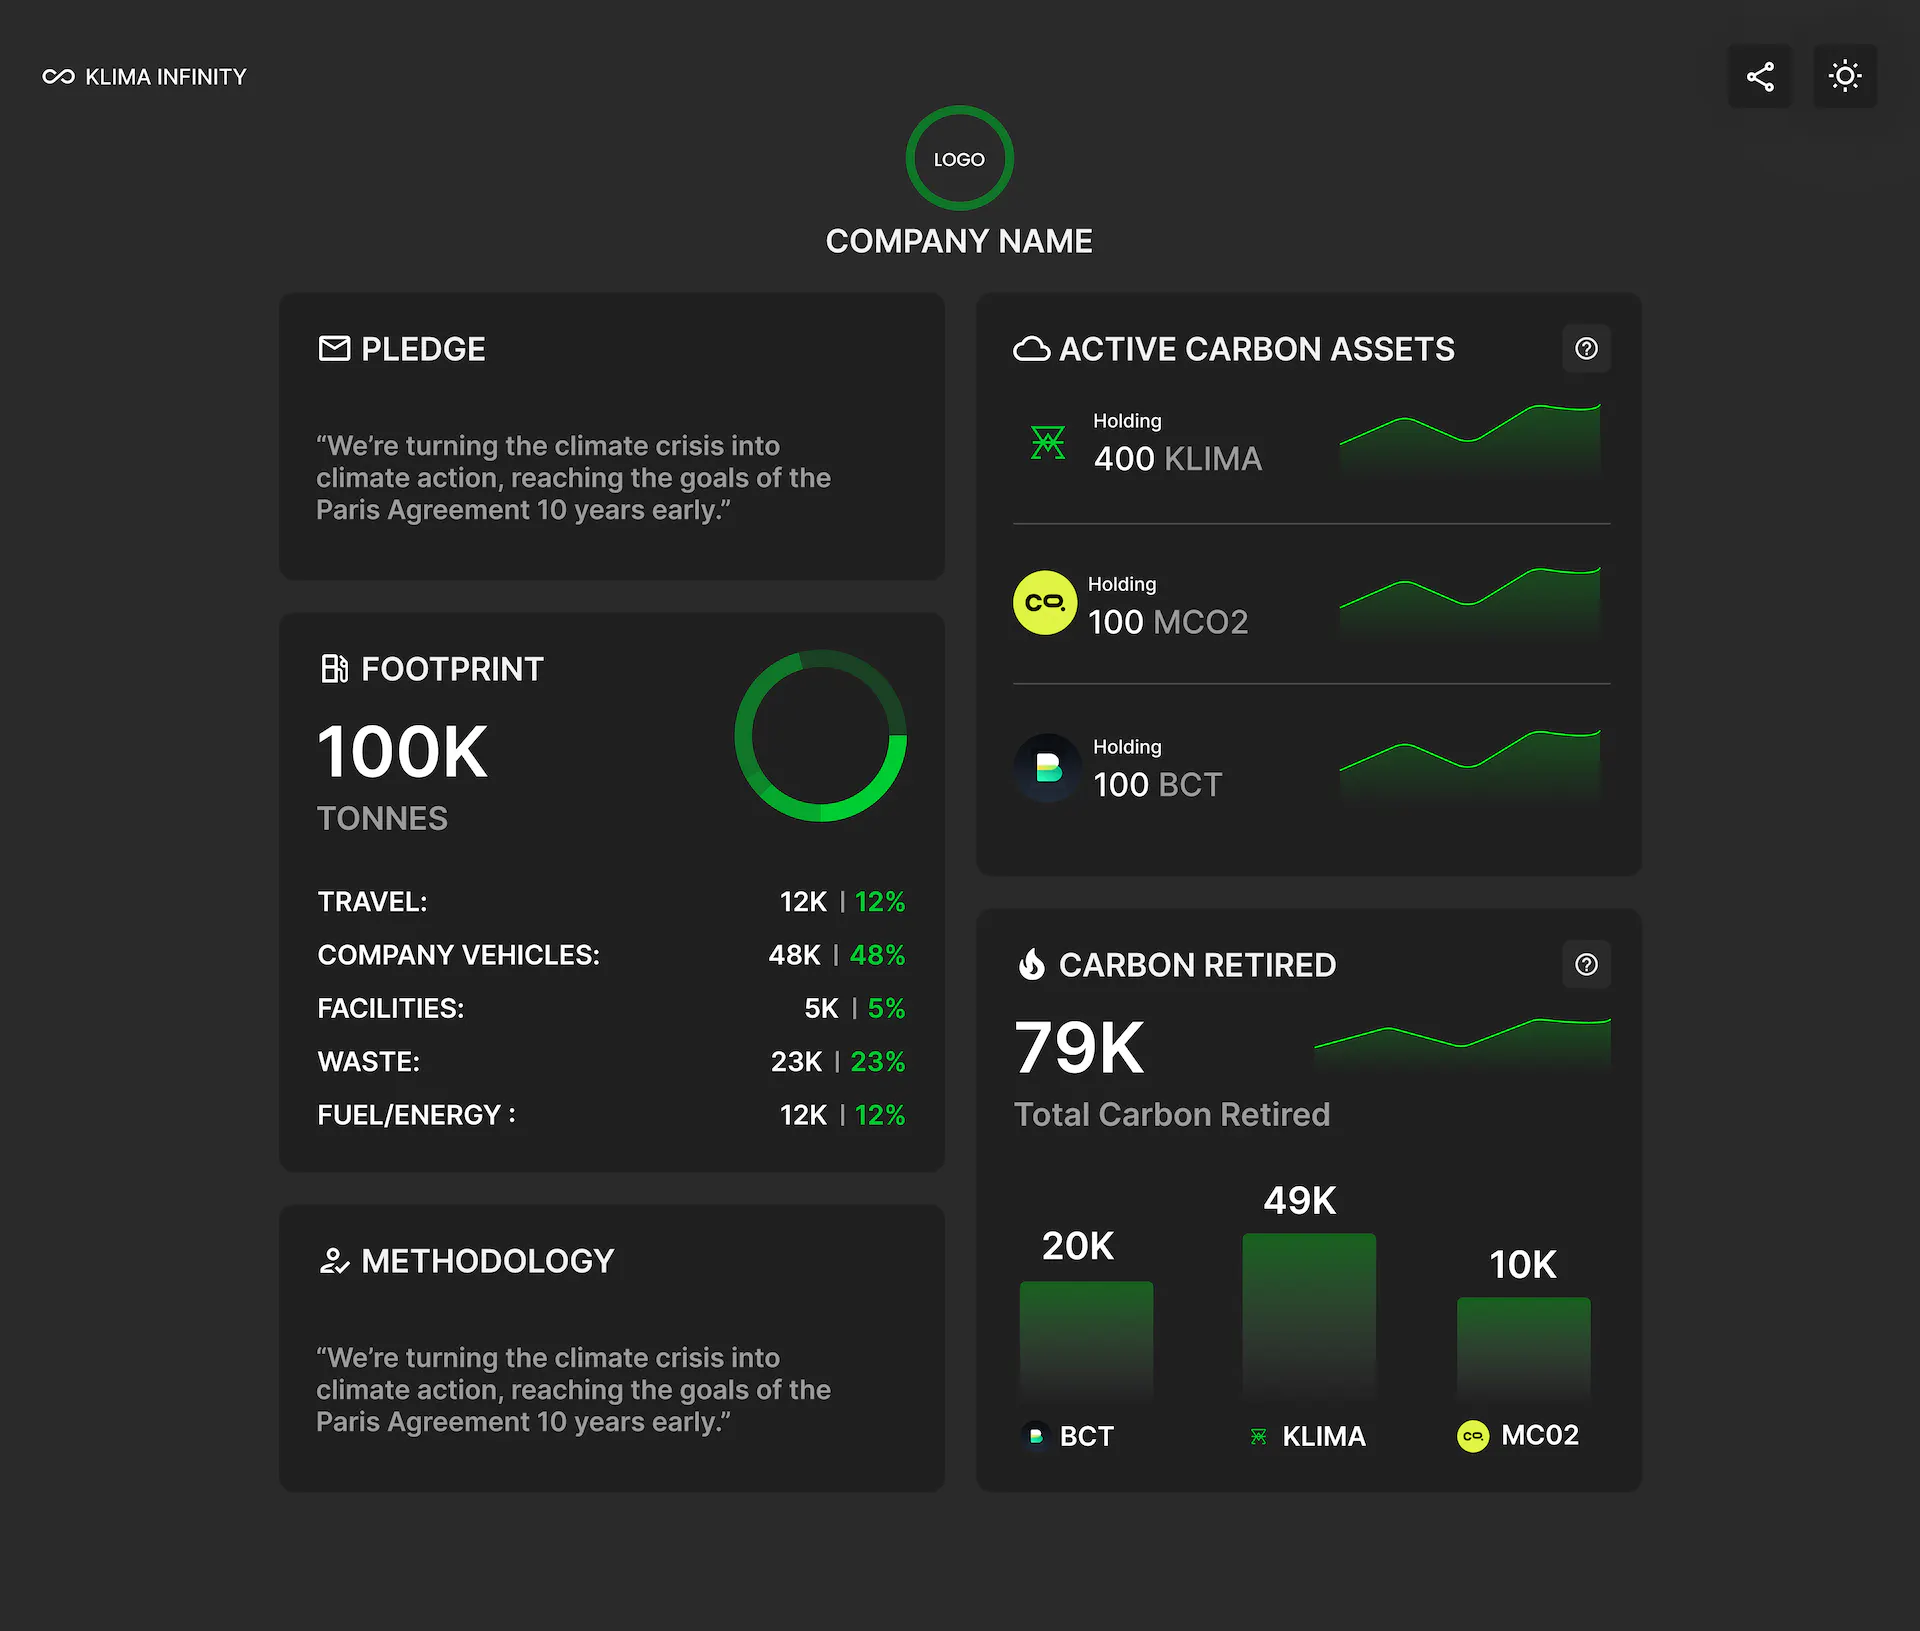The height and width of the screenshot is (1631, 1920).
Task: Click the Klima Infinity infinity logo
Action: click(x=58, y=77)
